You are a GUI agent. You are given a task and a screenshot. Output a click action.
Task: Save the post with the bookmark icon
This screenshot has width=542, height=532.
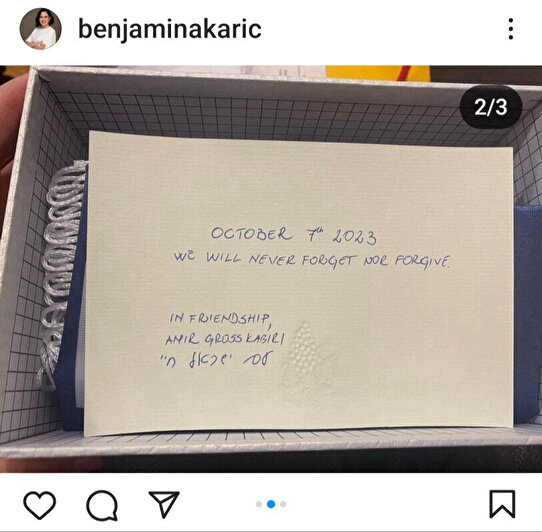point(502,504)
